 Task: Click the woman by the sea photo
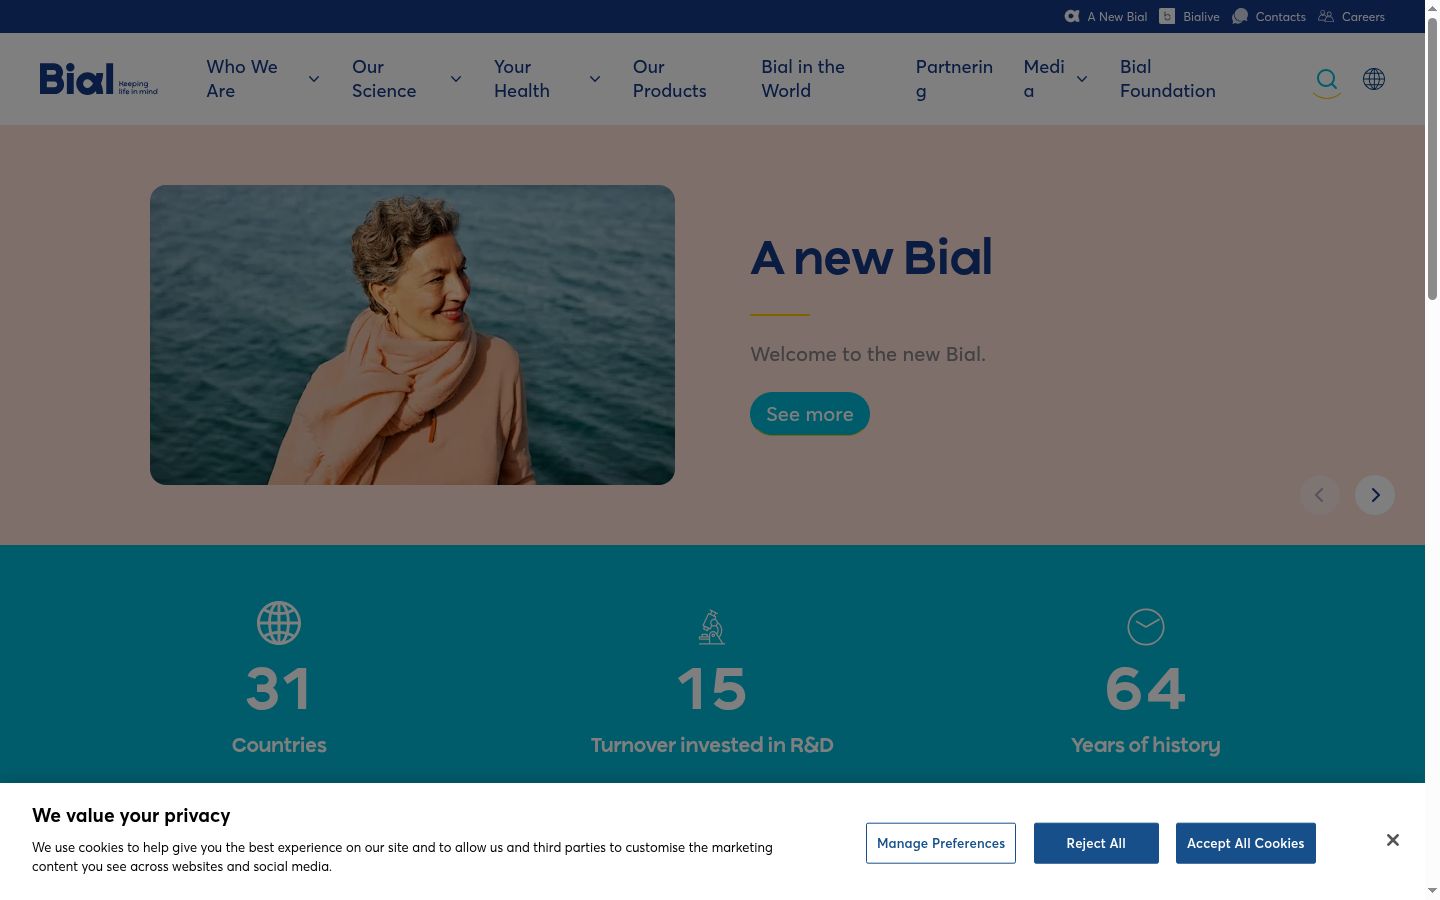tap(412, 335)
